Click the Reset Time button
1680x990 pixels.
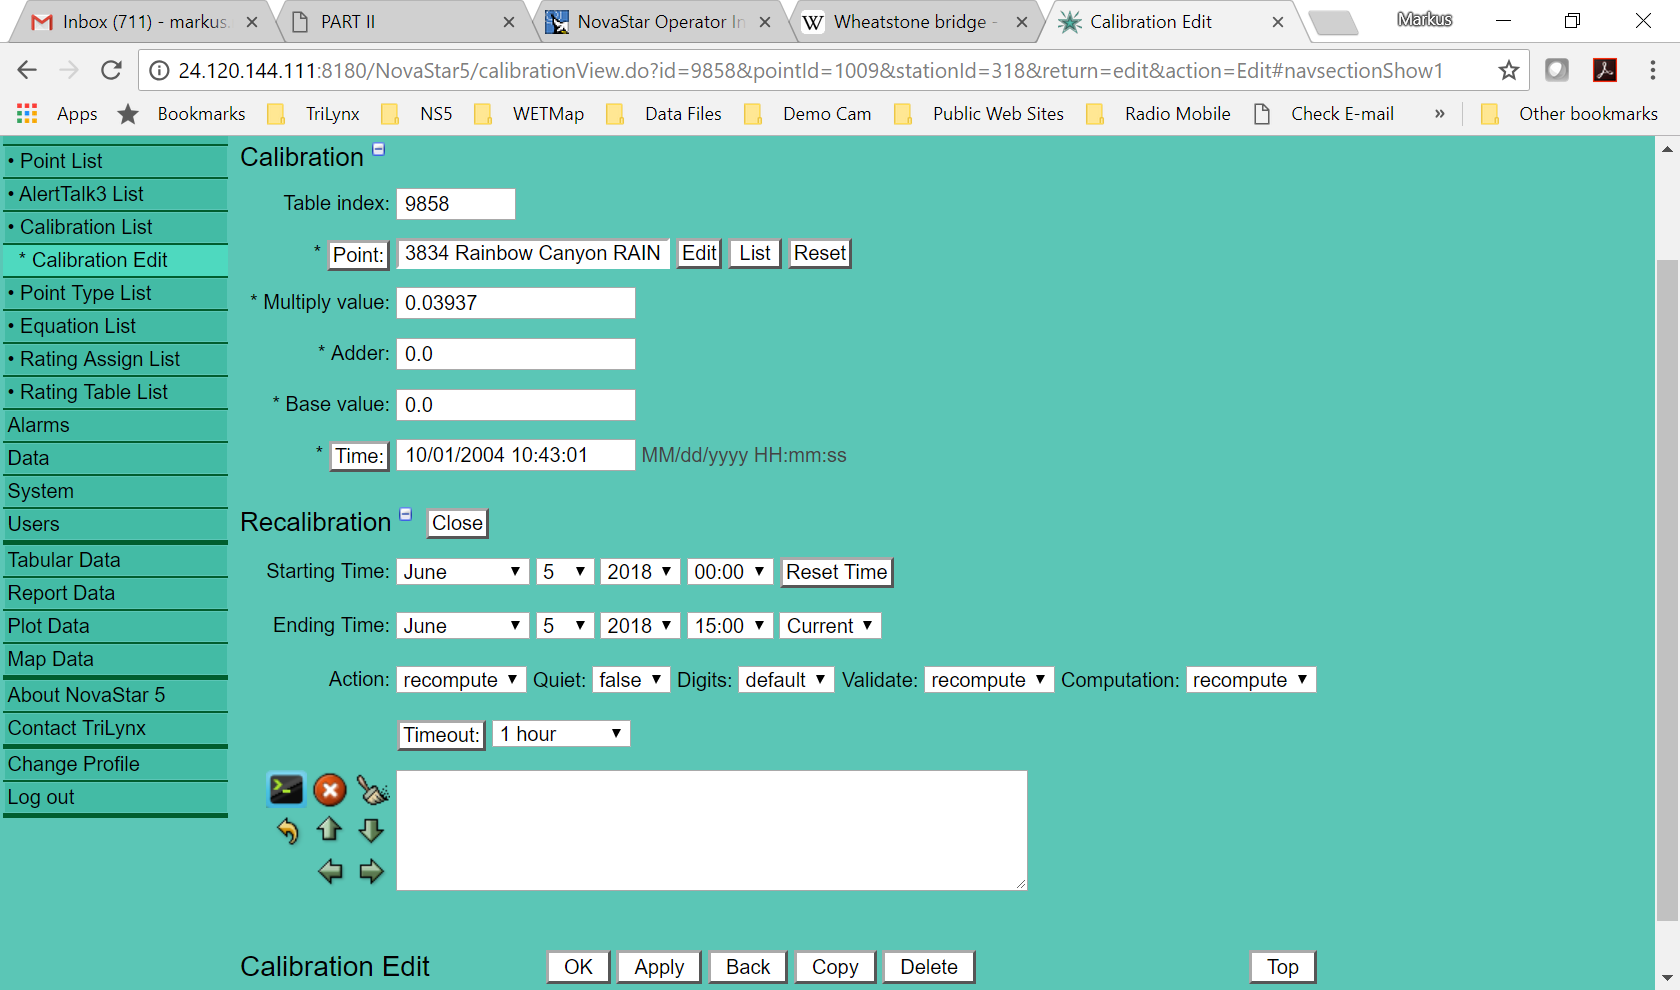[836, 572]
